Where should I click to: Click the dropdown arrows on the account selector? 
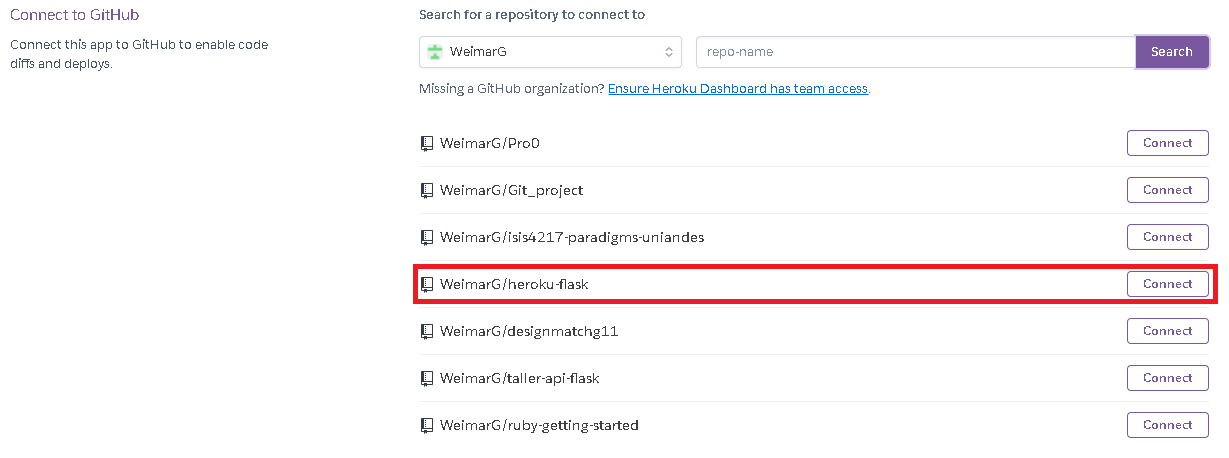[669, 52]
